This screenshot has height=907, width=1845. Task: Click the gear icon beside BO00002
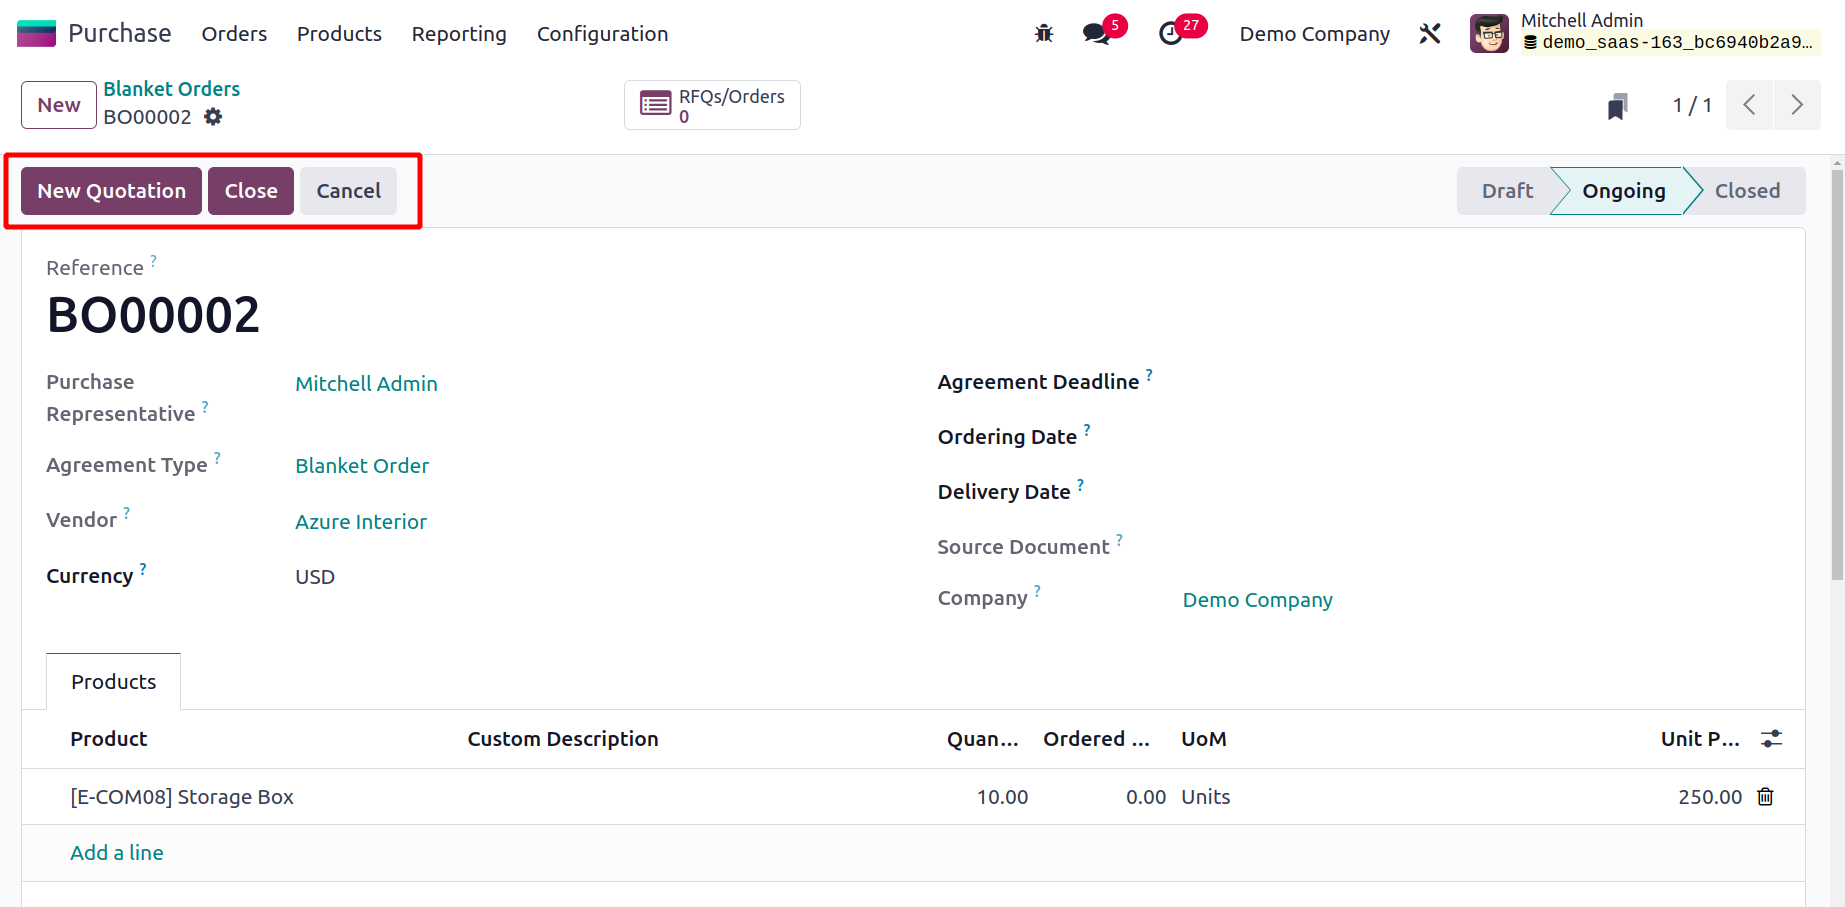tap(213, 117)
